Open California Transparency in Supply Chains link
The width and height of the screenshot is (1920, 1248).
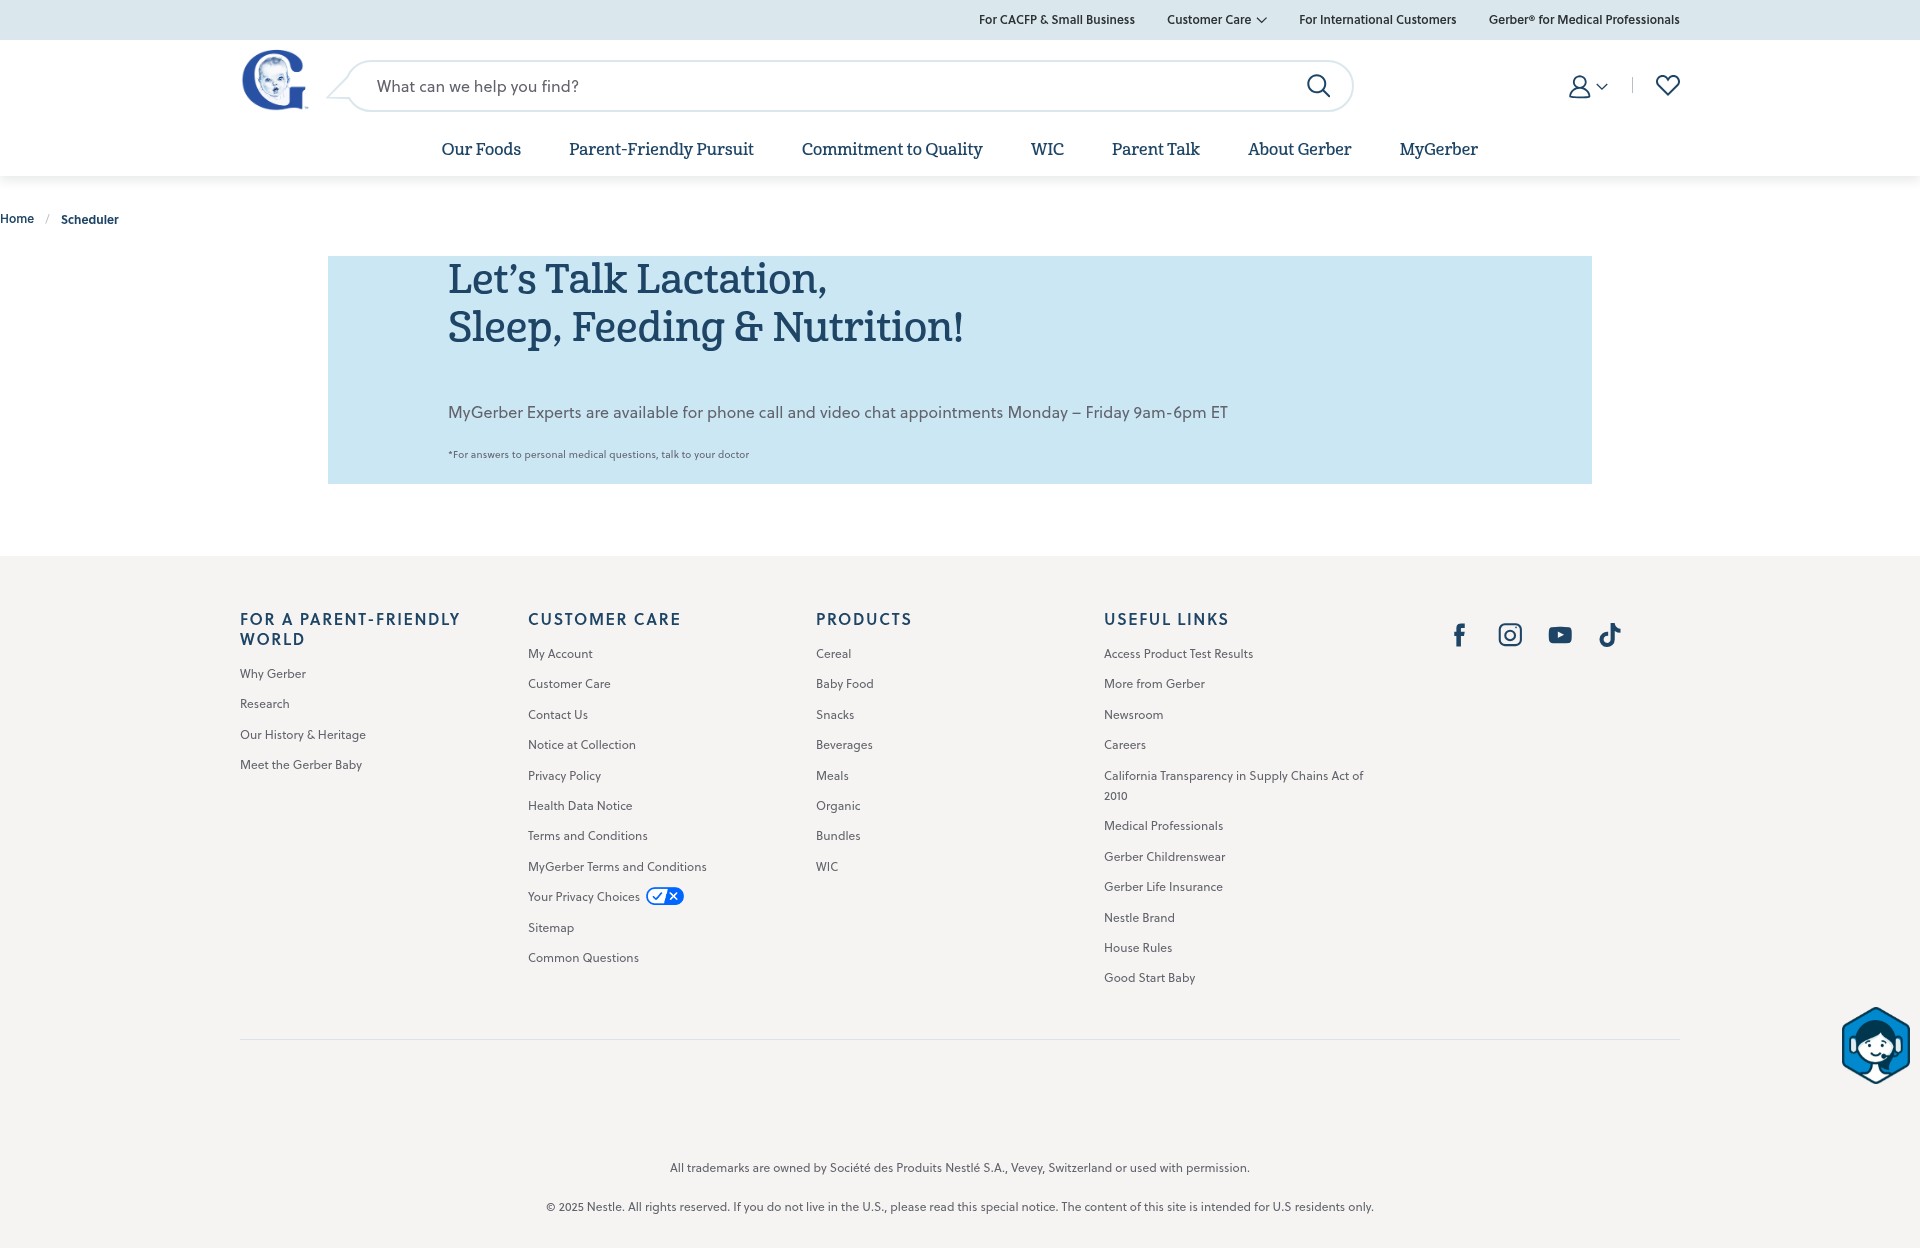[x=1233, y=786]
